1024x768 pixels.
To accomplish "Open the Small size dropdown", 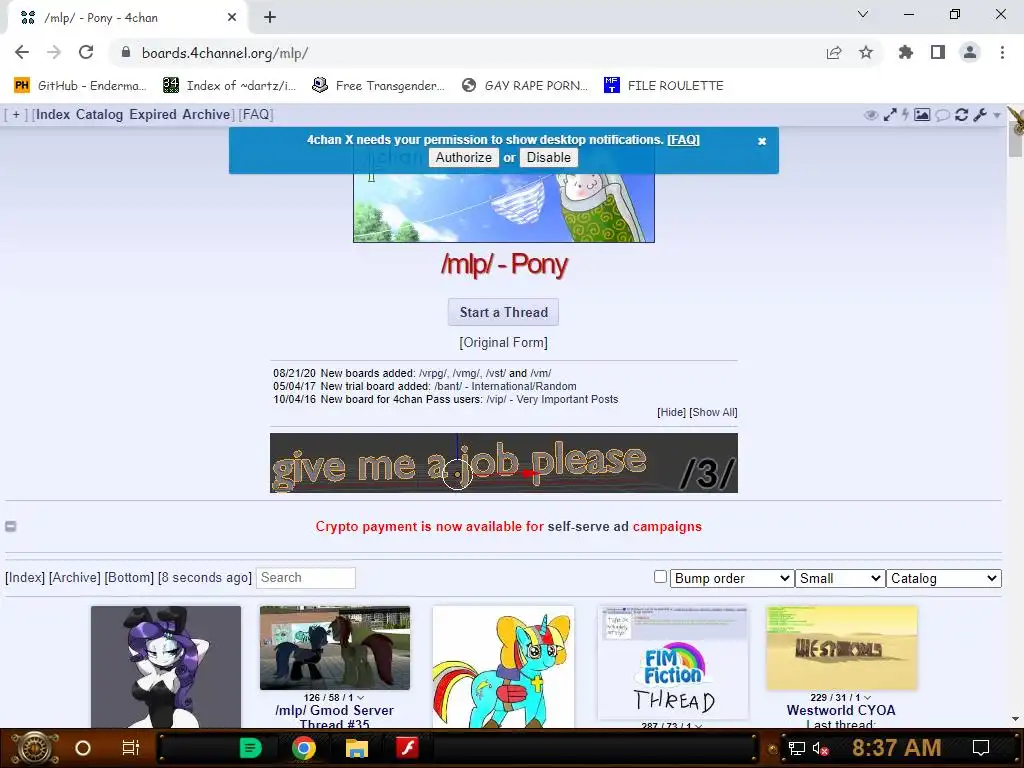I will (x=840, y=579).
